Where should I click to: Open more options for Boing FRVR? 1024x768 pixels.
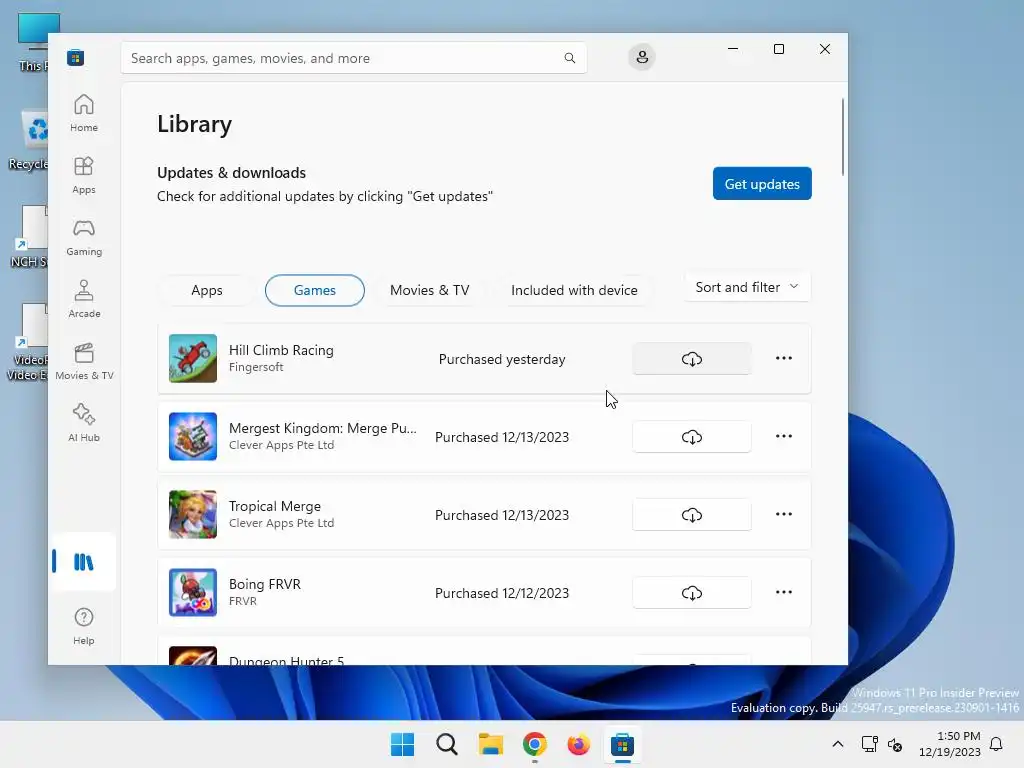pos(784,592)
